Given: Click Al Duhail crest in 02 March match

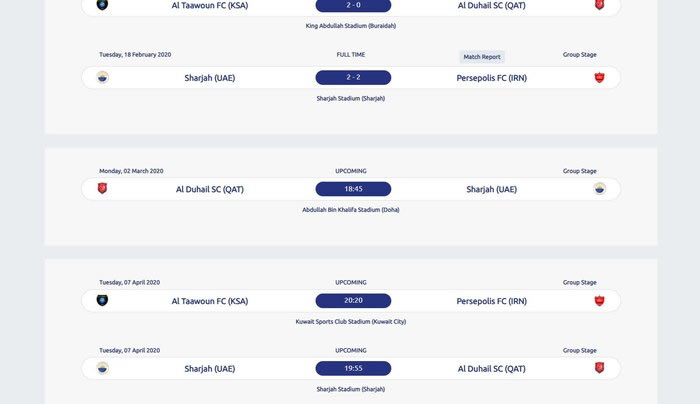Looking at the screenshot, I should coord(102,188).
